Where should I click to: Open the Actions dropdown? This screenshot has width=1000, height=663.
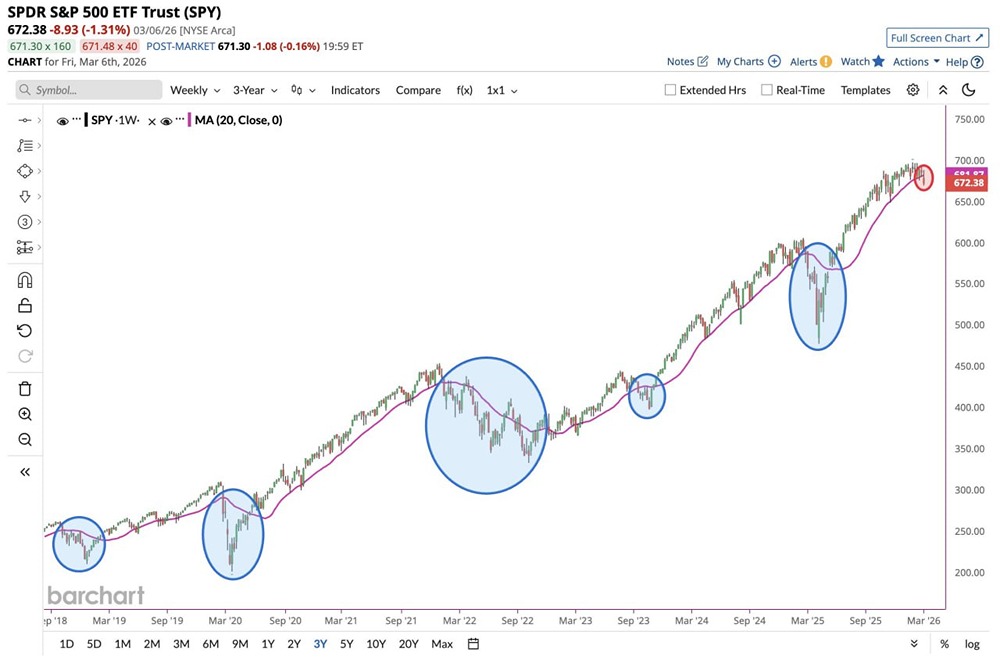pyautogui.click(x=912, y=61)
